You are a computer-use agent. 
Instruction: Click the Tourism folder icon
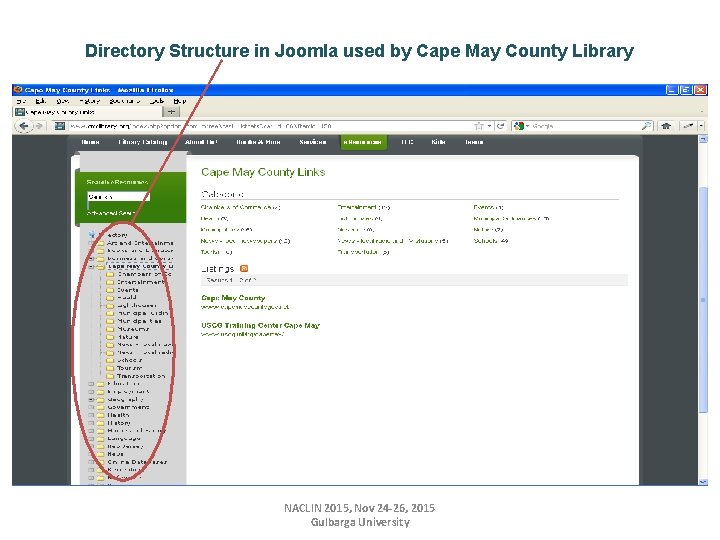click(110, 368)
